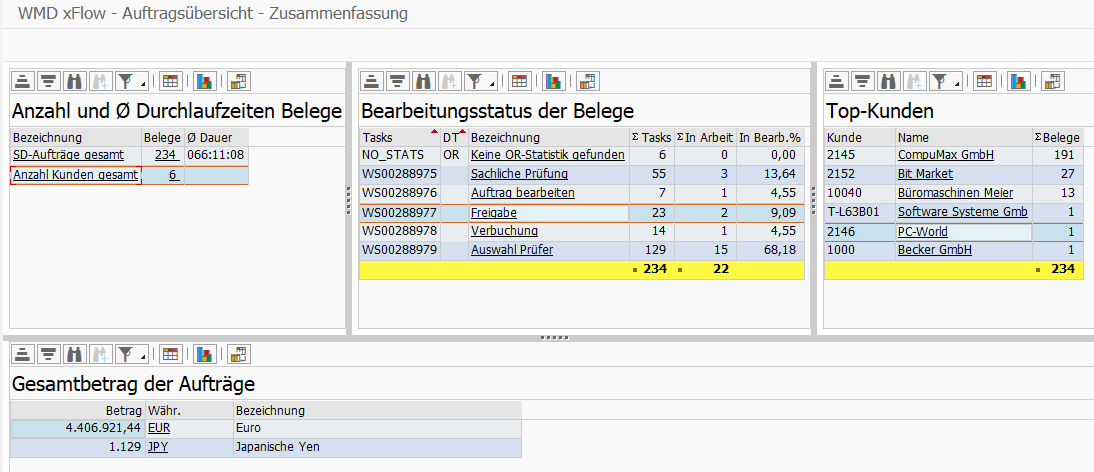1094x472 pixels.
Task: Open the Auswahl Prüfer task link
Action: [x=512, y=250]
